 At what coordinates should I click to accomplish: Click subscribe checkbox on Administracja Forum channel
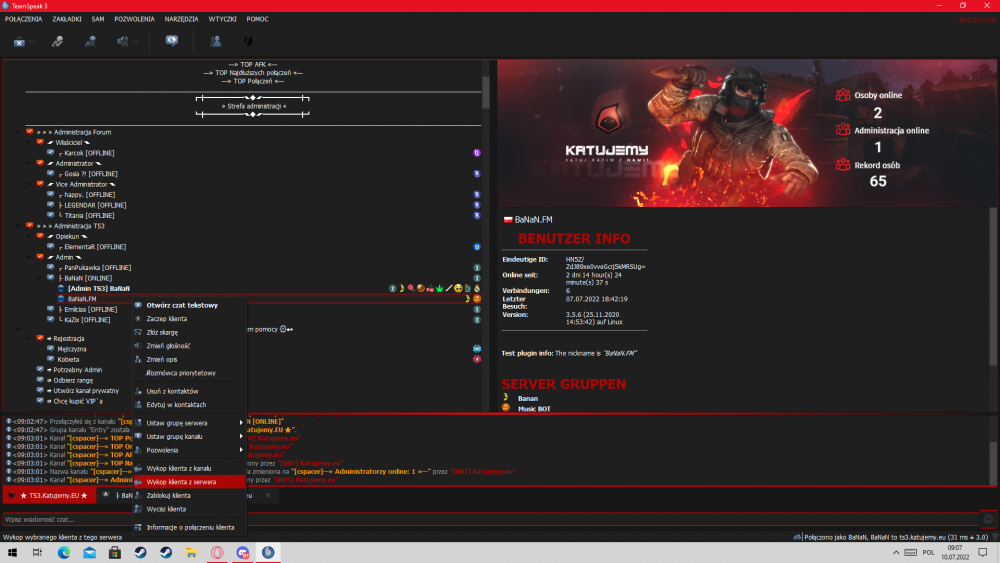[x=29, y=132]
